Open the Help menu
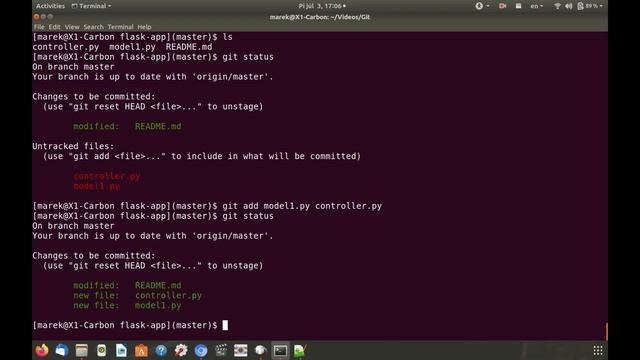The image size is (640, 360). pos(144,27)
